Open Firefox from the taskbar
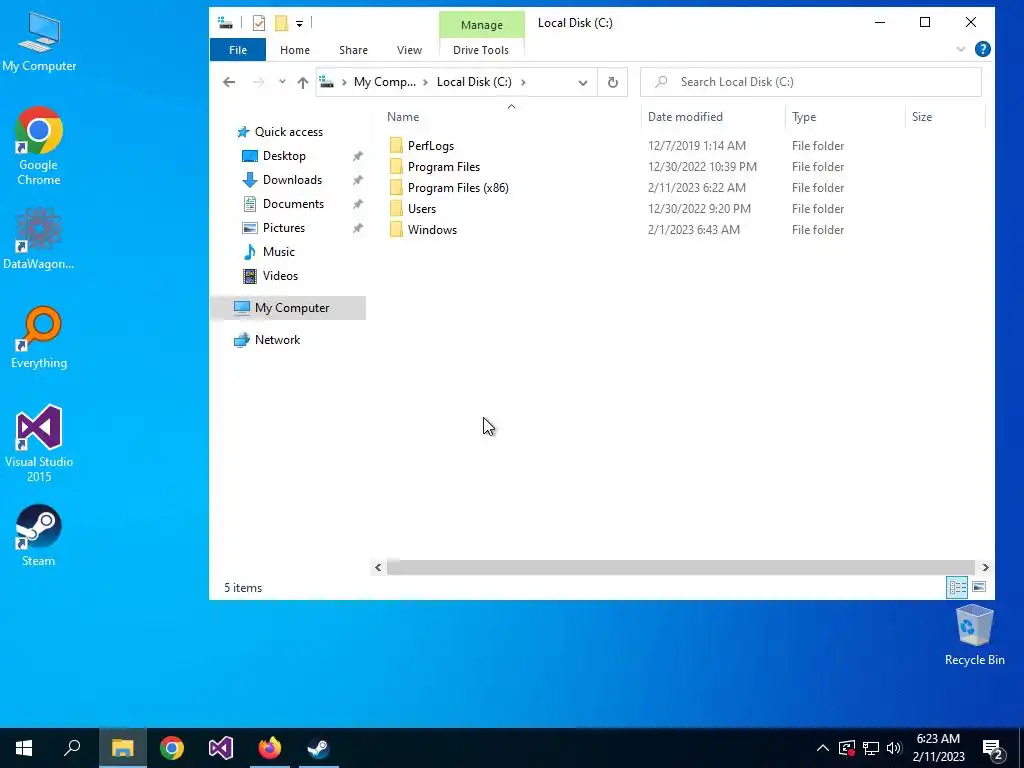 click(269, 748)
